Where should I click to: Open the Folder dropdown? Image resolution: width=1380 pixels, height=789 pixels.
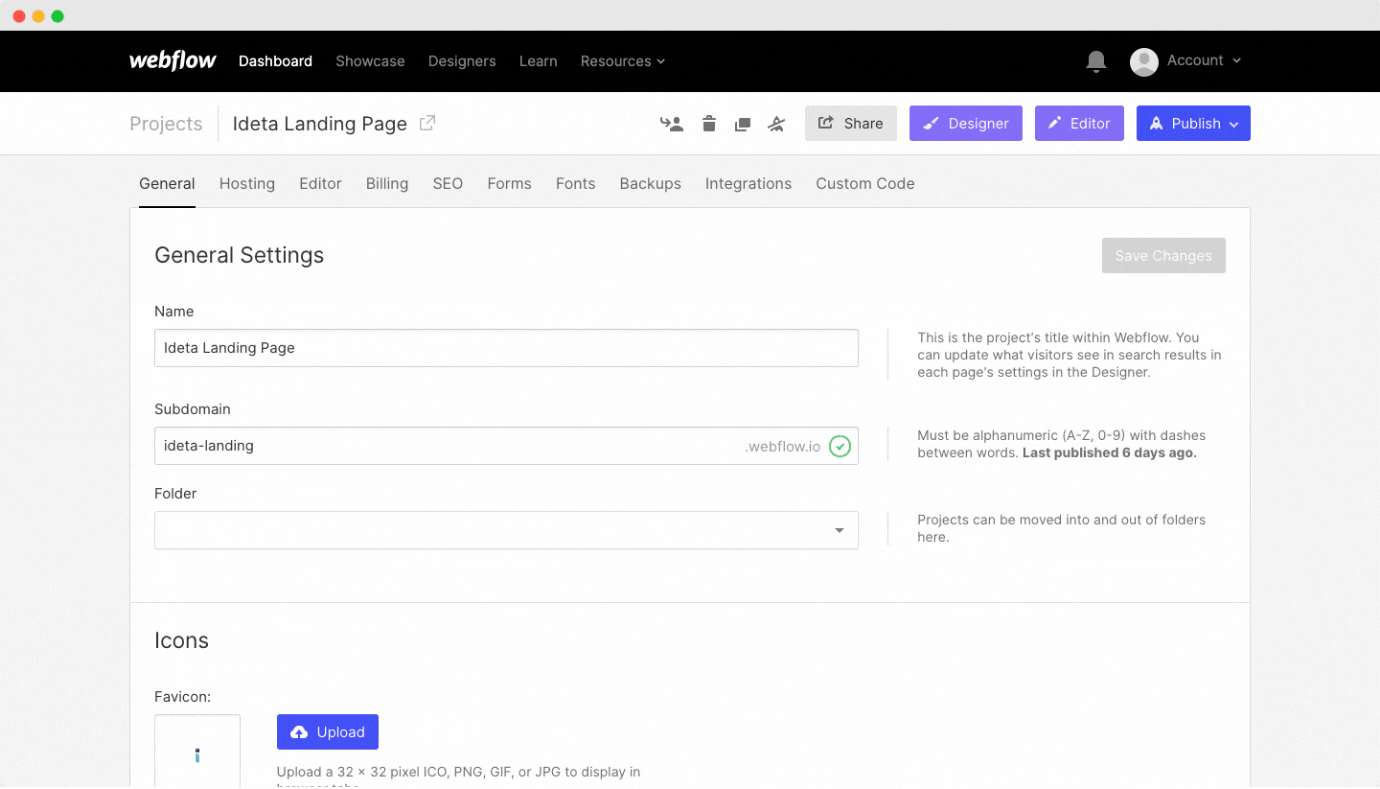(x=506, y=530)
